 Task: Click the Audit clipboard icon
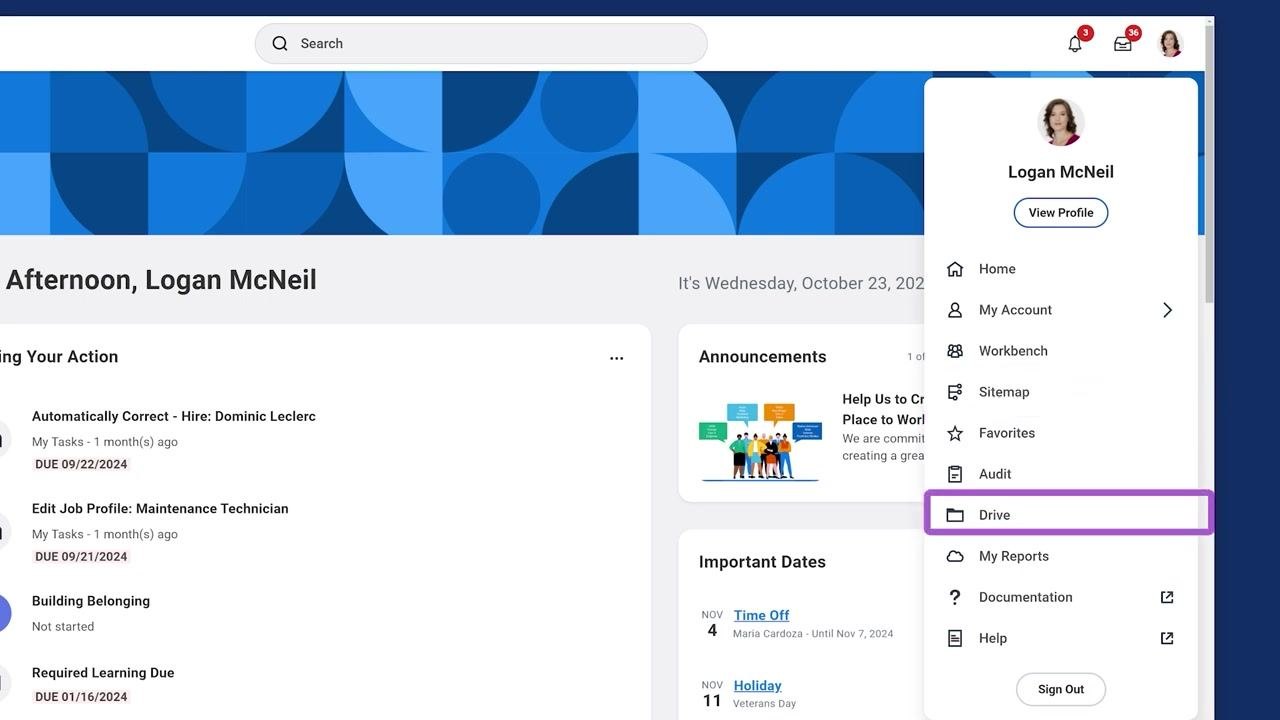coord(955,474)
